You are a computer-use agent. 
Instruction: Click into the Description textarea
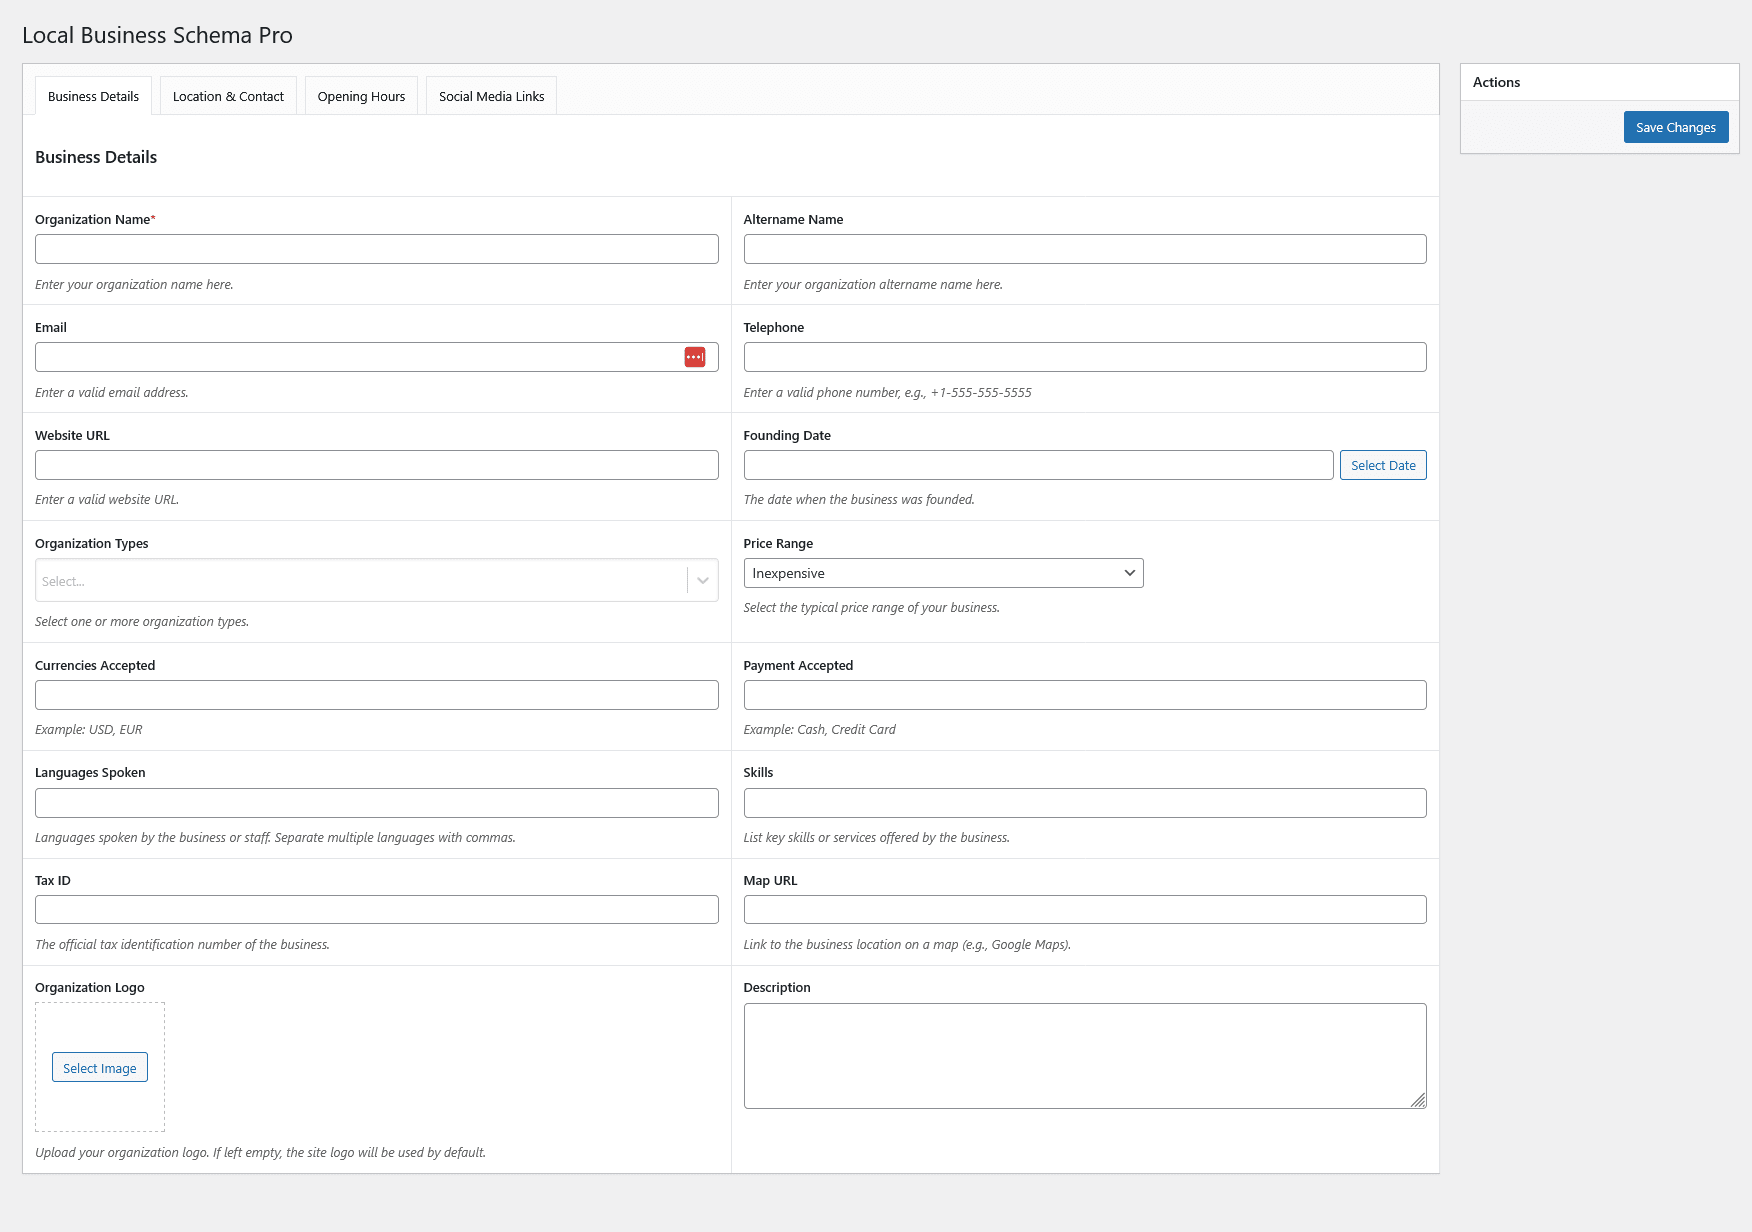1085,1056
